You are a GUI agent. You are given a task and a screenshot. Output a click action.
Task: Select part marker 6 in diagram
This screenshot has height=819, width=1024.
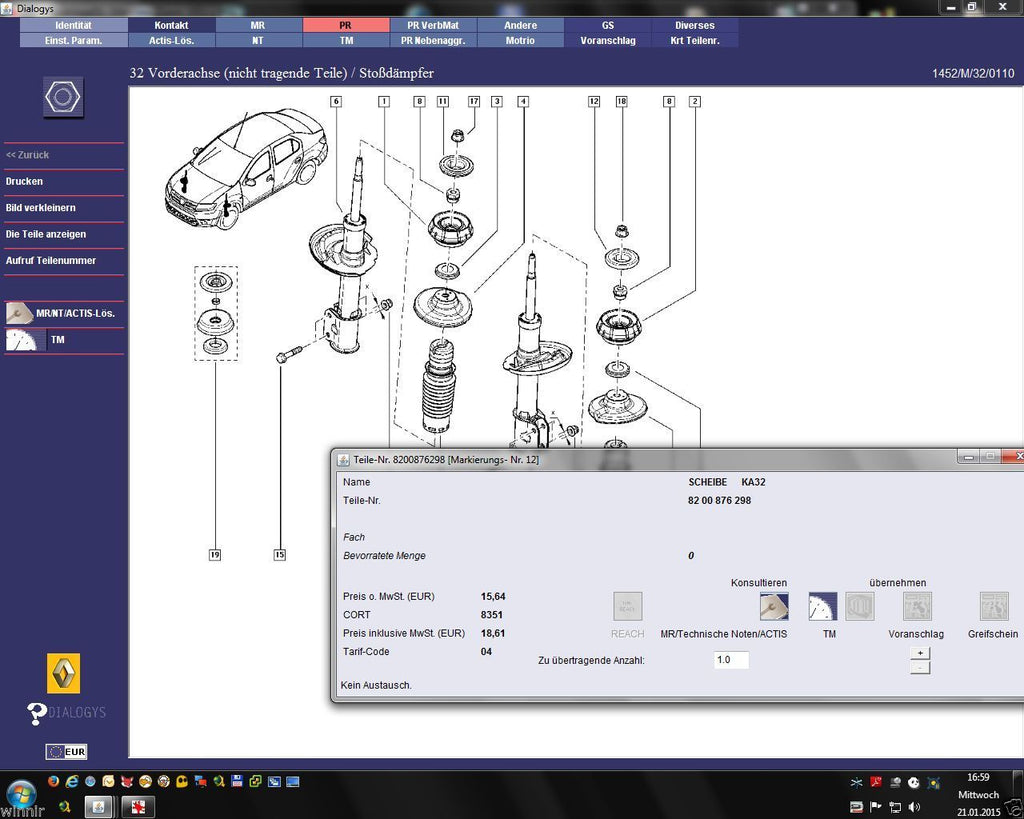[336, 101]
